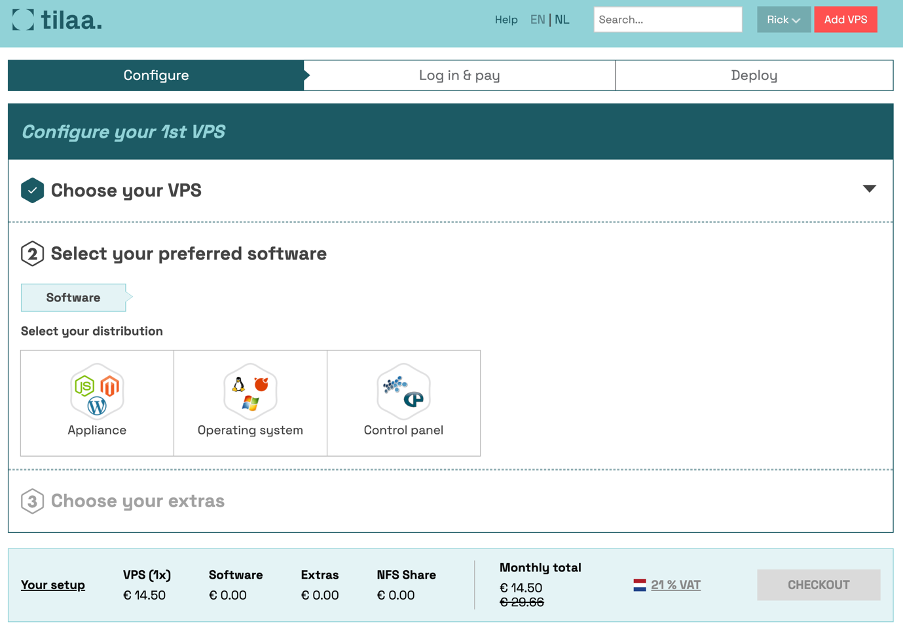
Task: Open the Your setup link
Action: 53,585
